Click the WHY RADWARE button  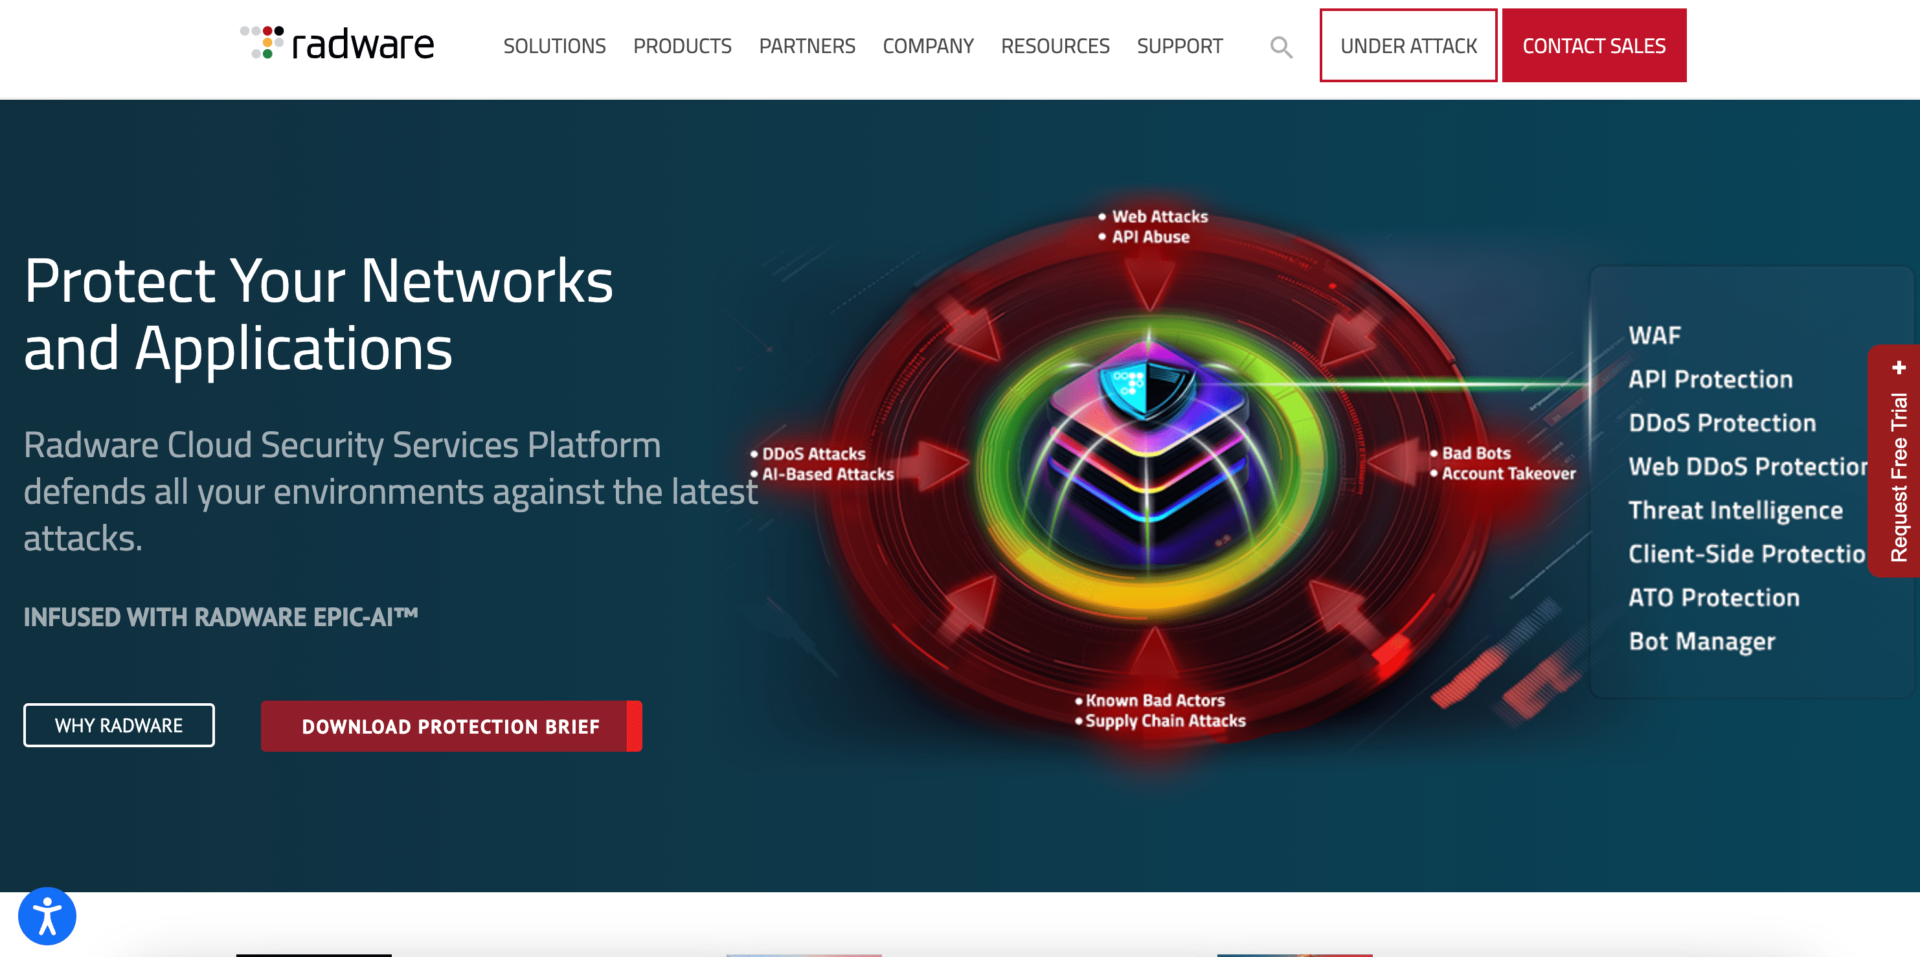coord(118,725)
